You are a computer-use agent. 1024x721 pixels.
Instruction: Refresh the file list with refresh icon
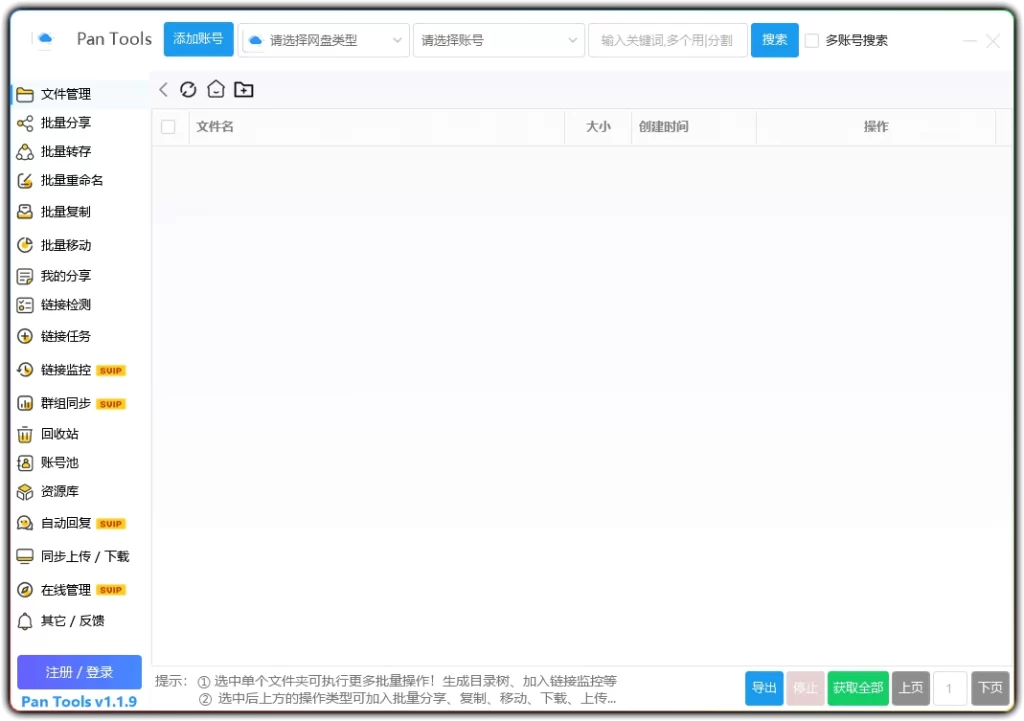point(189,89)
